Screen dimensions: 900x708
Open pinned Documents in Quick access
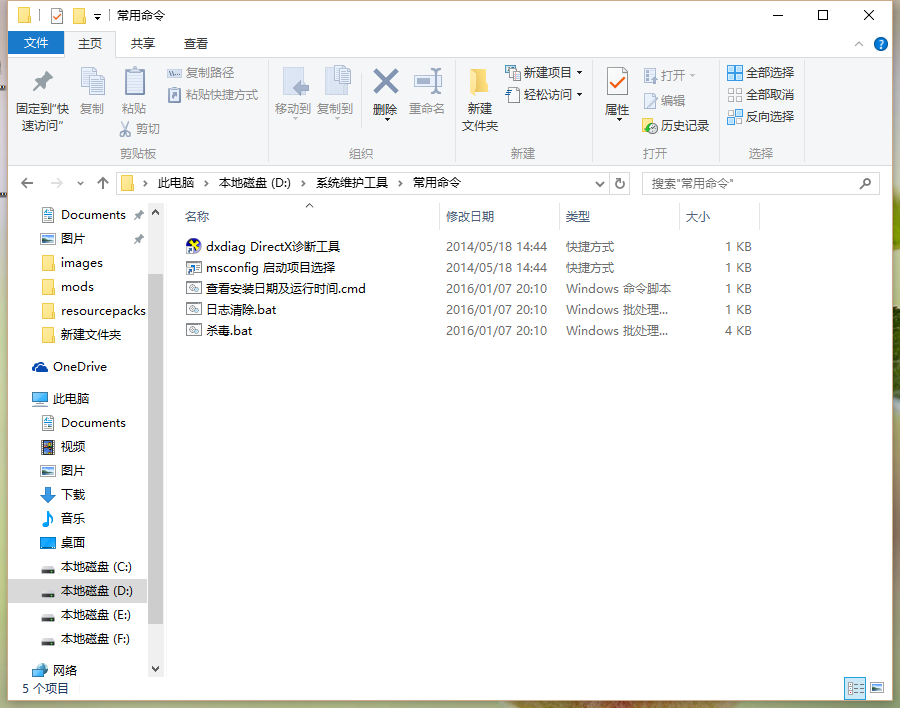(x=93, y=215)
